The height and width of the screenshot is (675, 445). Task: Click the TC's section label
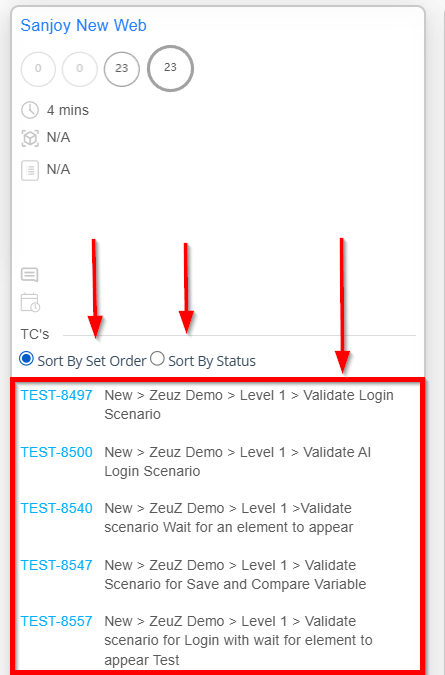pos(35,334)
